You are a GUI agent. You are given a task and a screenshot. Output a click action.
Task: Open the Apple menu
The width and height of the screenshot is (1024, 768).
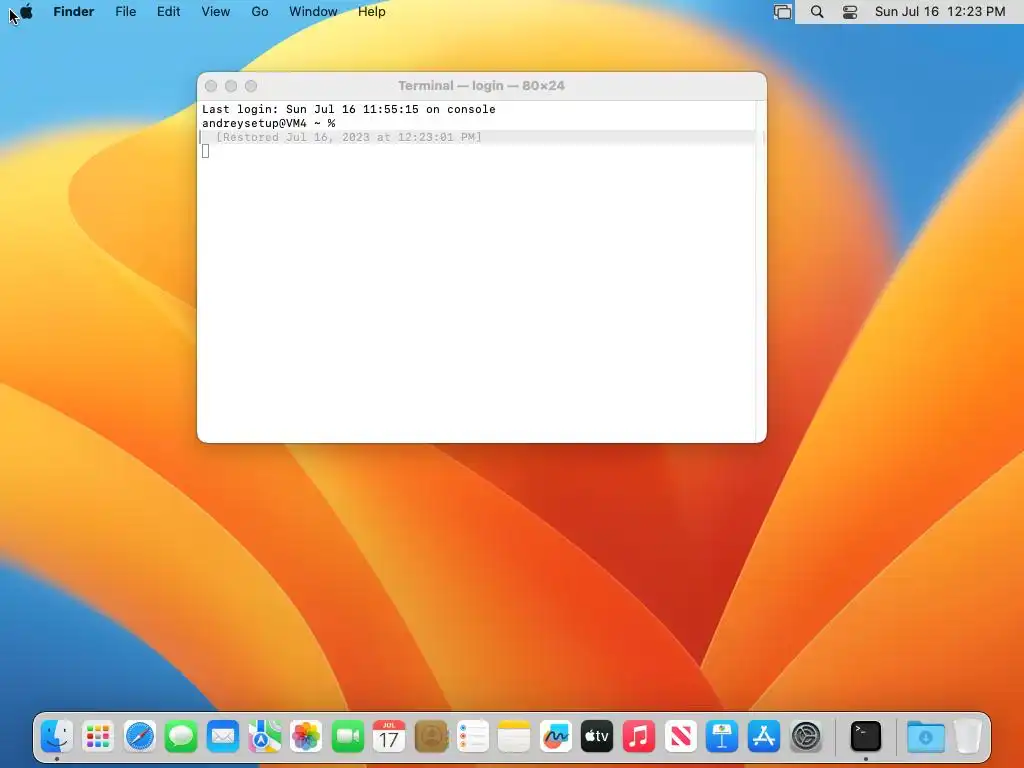[26, 11]
